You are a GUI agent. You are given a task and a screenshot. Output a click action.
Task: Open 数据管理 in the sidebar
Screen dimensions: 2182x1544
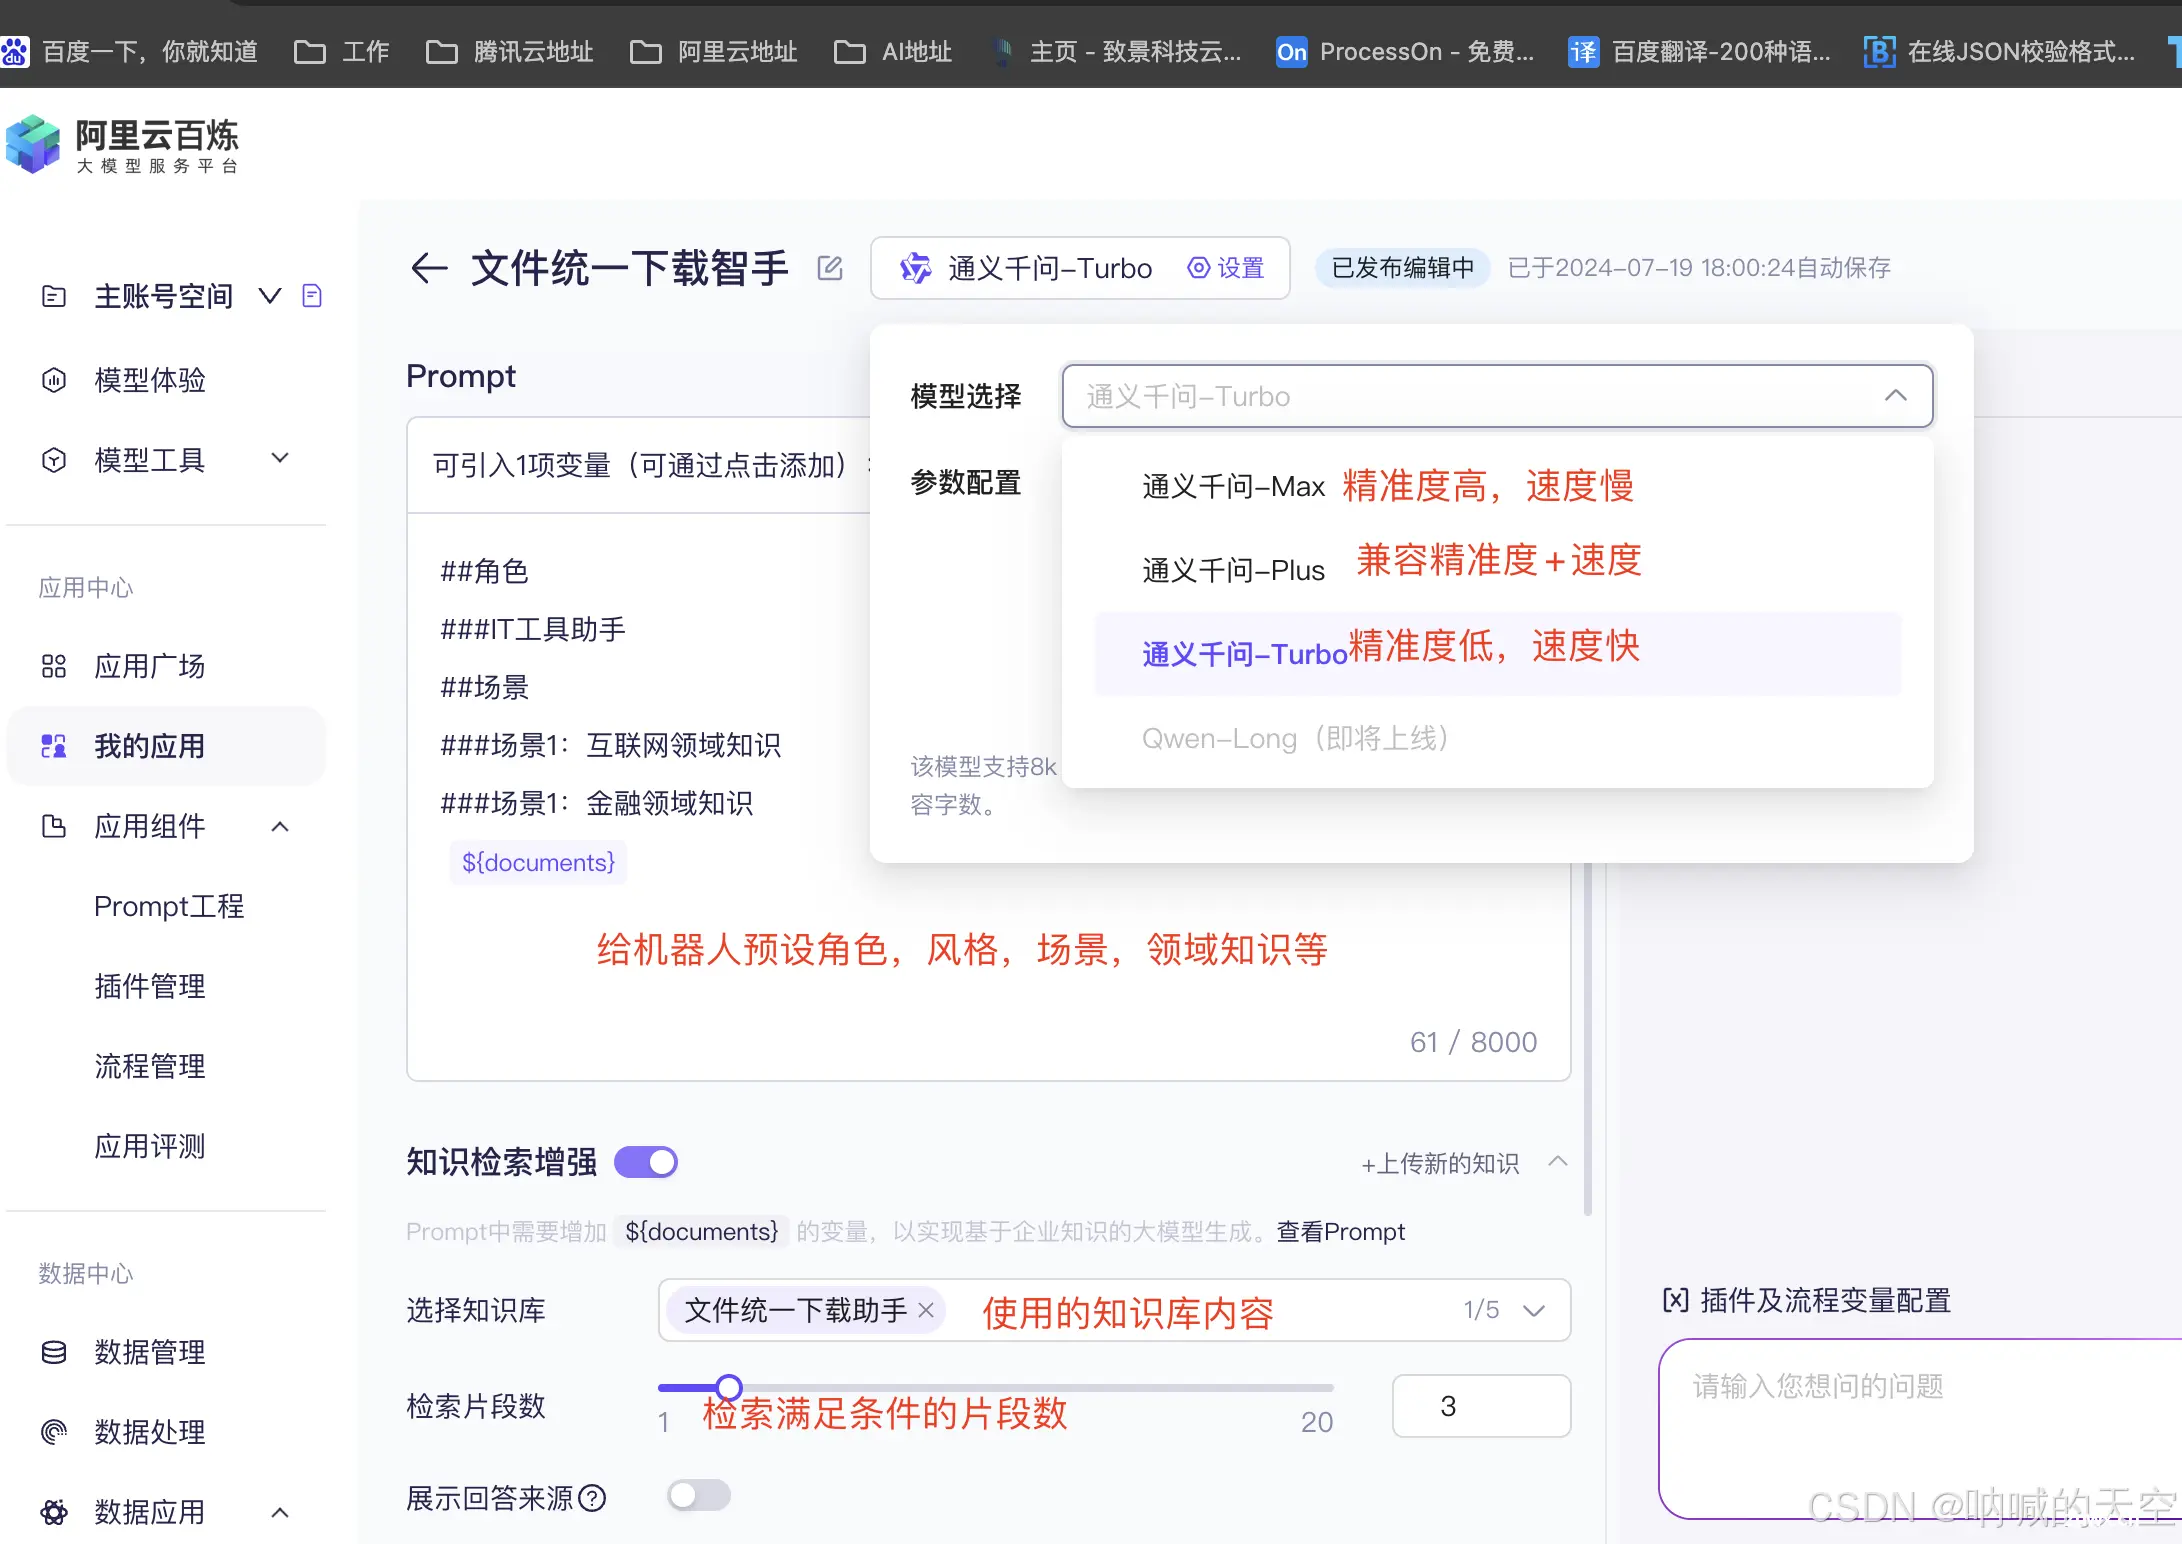tap(150, 1352)
